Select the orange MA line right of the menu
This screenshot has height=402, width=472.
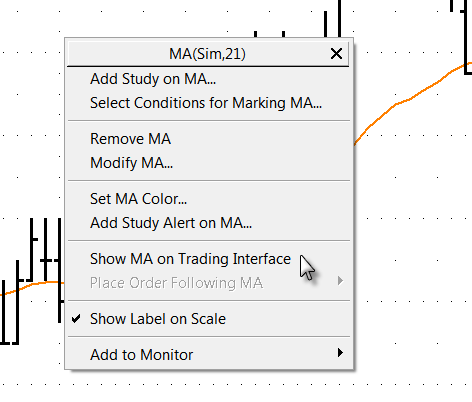pos(410,98)
